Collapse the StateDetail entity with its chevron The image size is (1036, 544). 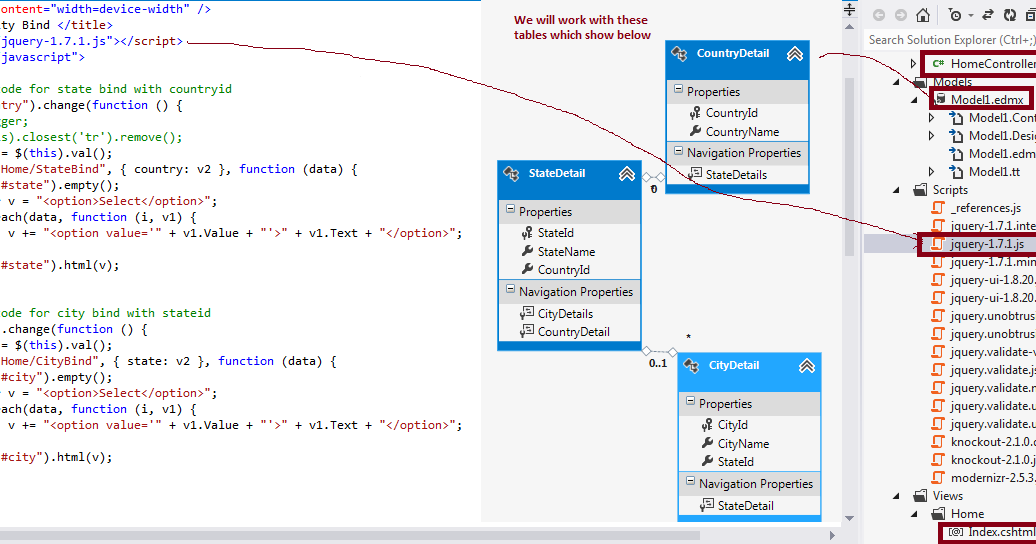(x=626, y=174)
